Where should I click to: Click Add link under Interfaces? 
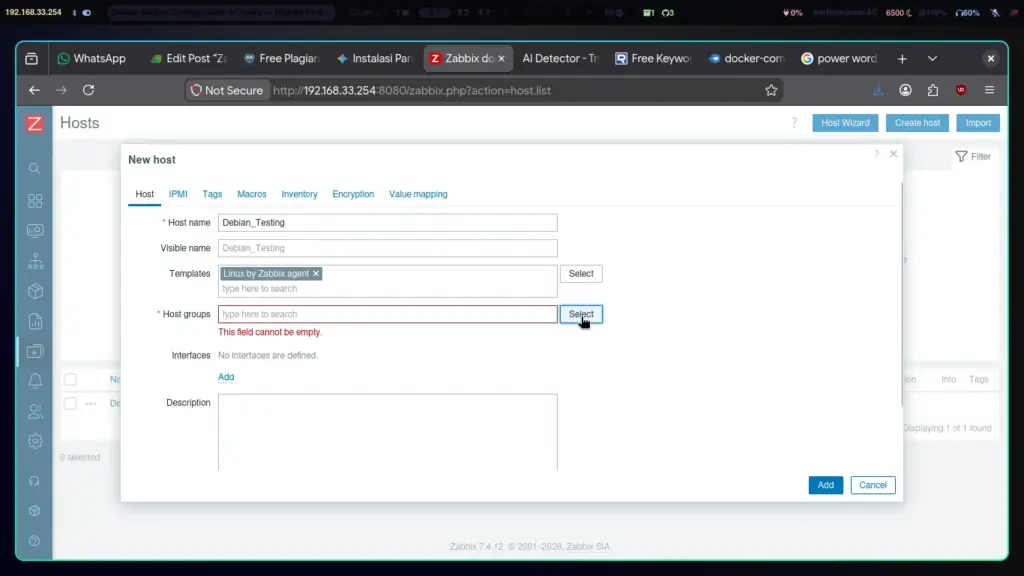(226, 377)
